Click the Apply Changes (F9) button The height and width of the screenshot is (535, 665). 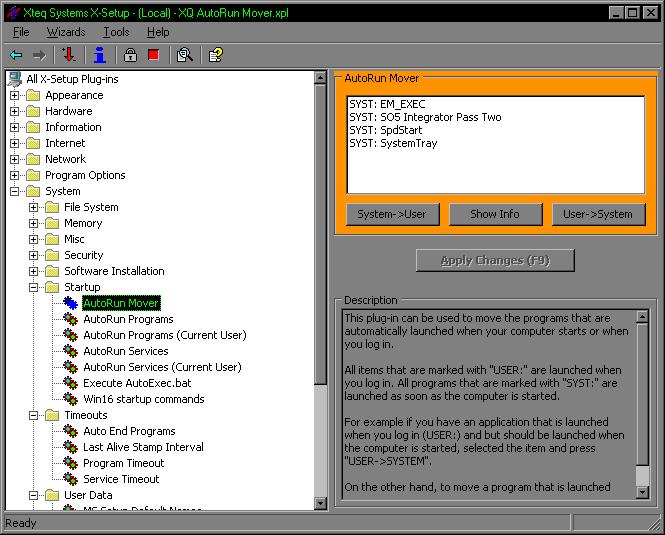point(495,260)
